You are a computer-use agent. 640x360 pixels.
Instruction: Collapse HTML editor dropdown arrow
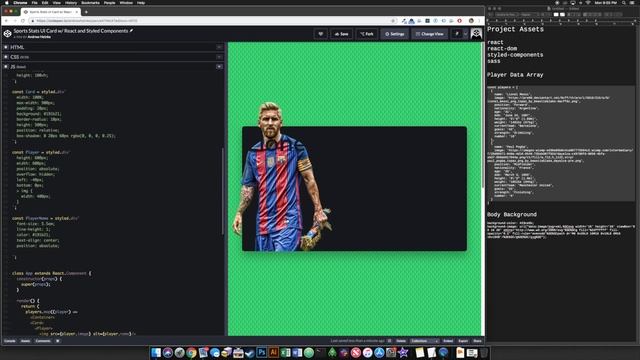coord(219,47)
